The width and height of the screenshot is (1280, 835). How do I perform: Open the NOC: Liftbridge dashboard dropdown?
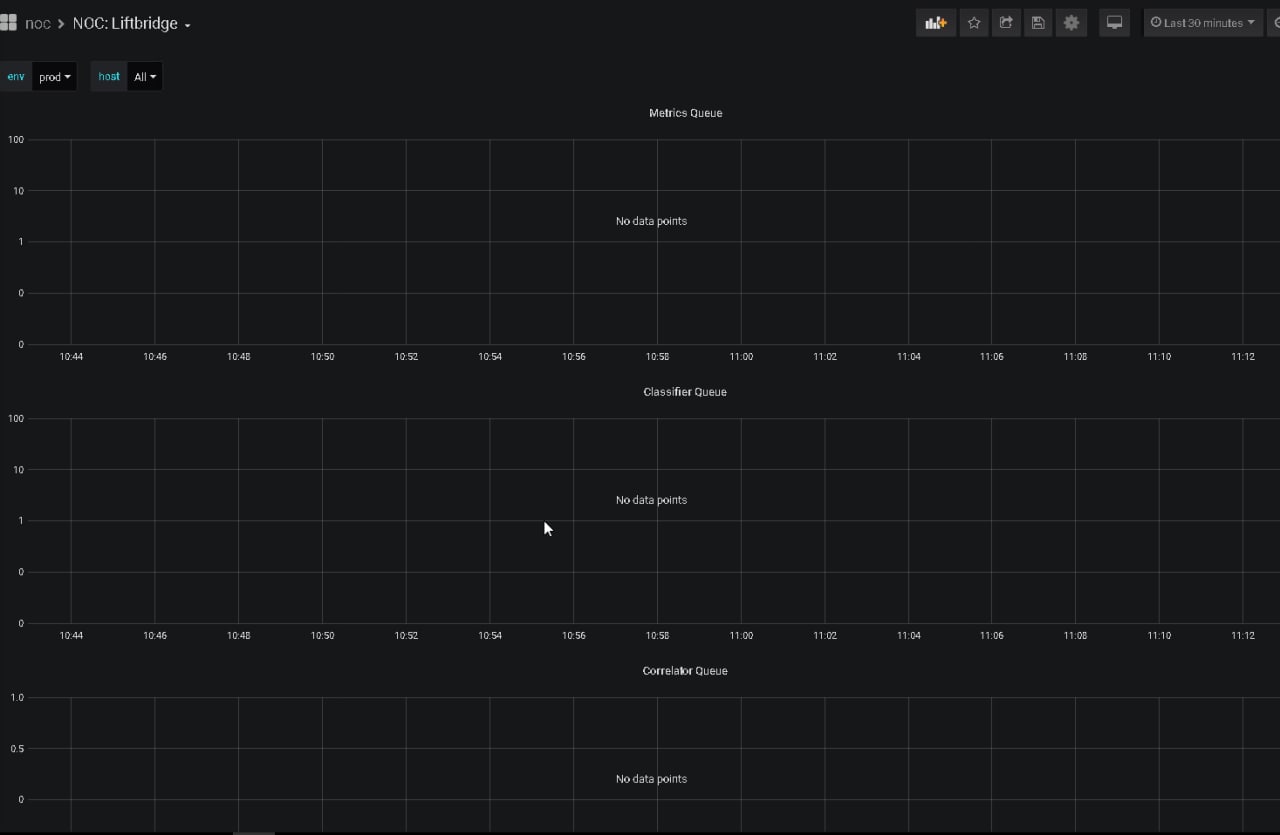click(x=131, y=24)
